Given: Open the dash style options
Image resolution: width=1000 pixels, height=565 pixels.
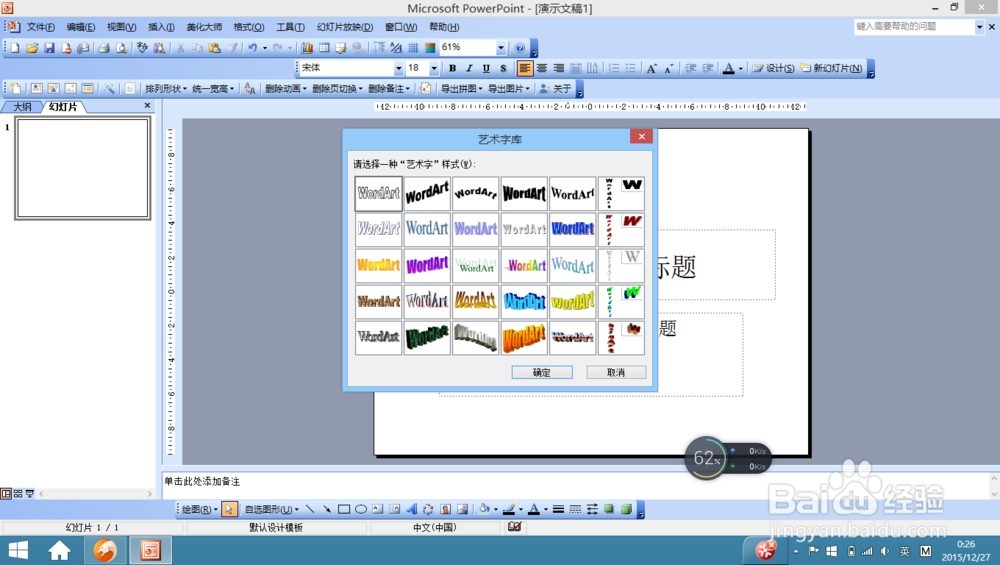Looking at the screenshot, I should (x=575, y=509).
